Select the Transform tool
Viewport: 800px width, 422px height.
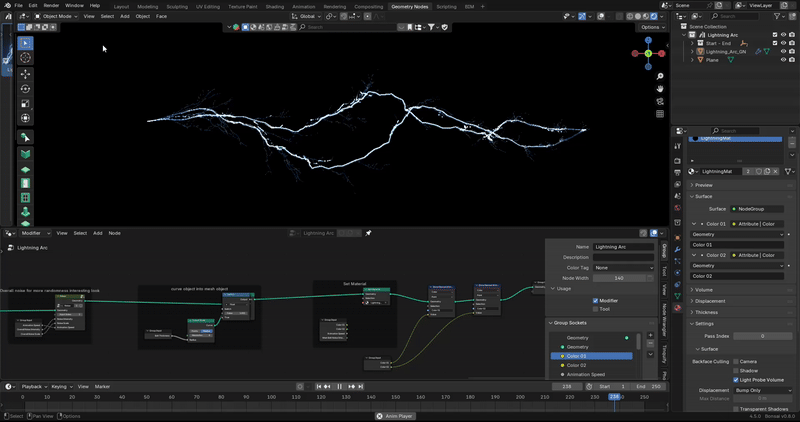click(x=25, y=118)
